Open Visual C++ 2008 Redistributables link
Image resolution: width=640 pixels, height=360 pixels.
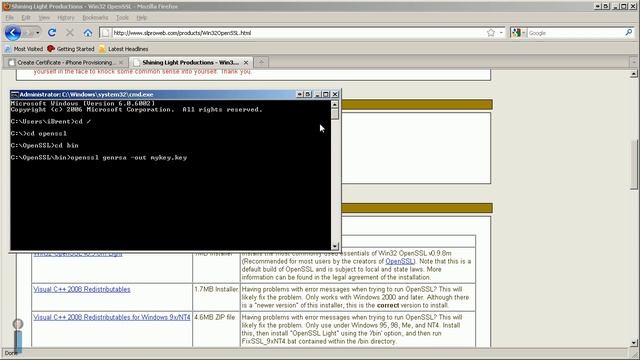pos(82,289)
